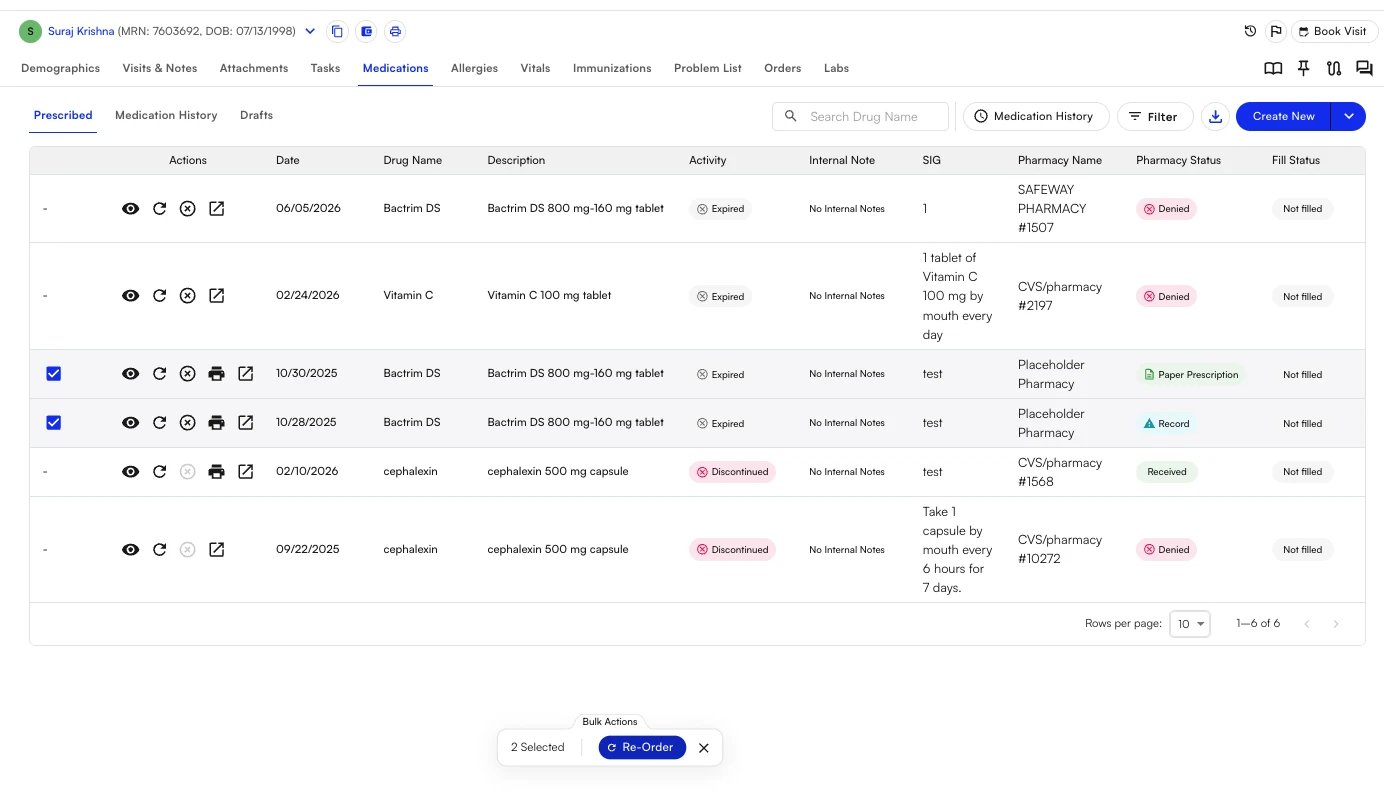Switch to the Demographics tab
Image resolution: width=1384 pixels, height=812 pixels.
pyautogui.click(x=60, y=68)
